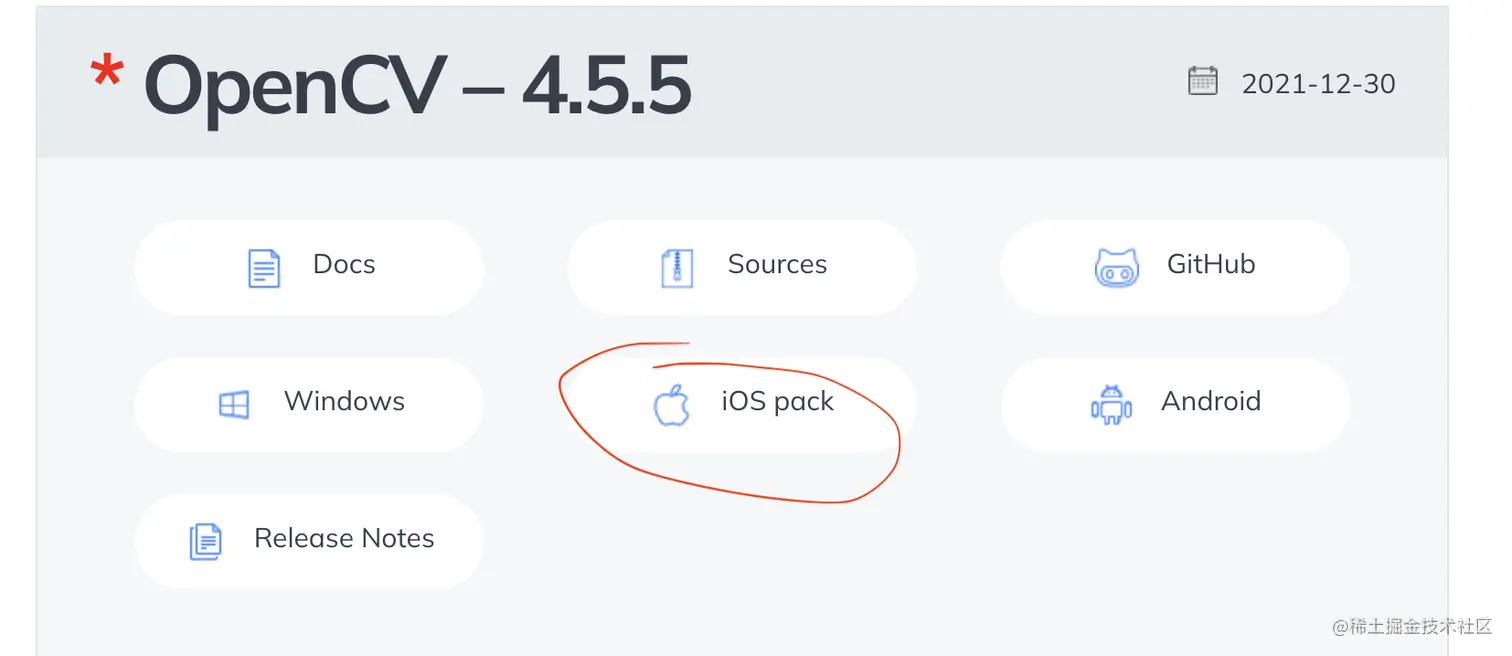The image size is (1512, 656).
Task: Click the Sources zip archive icon
Action: (x=677, y=268)
